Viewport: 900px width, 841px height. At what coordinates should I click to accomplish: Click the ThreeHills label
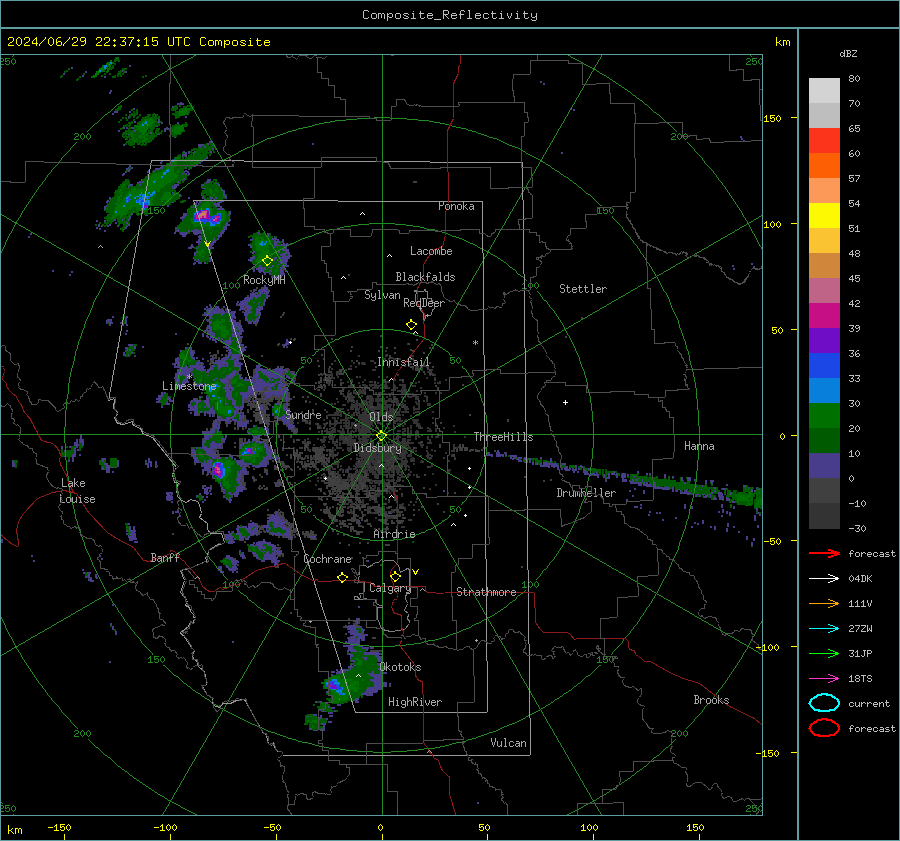[503, 437]
